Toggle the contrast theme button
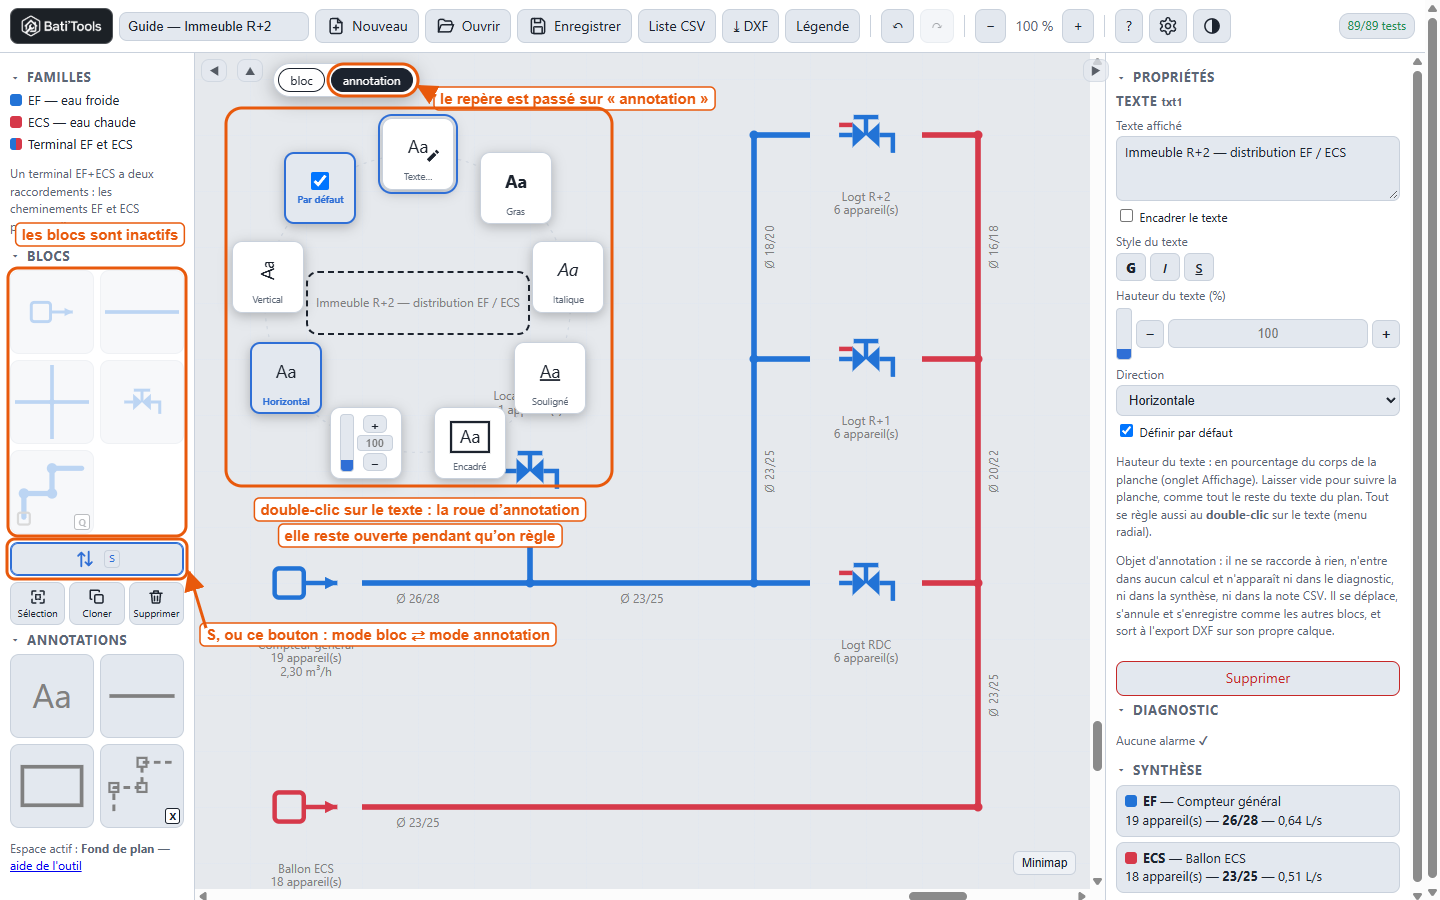Viewport: 1440px width, 900px height. 1212,26
